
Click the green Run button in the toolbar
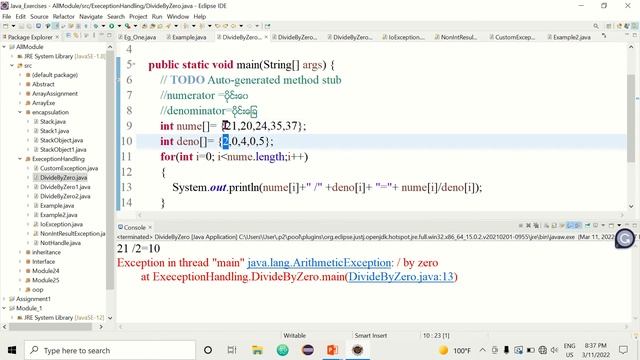(111, 26)
